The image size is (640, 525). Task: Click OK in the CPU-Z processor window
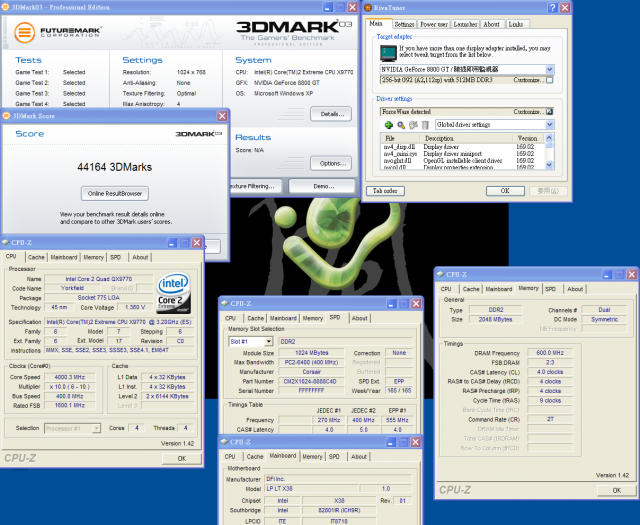point(182,458)
